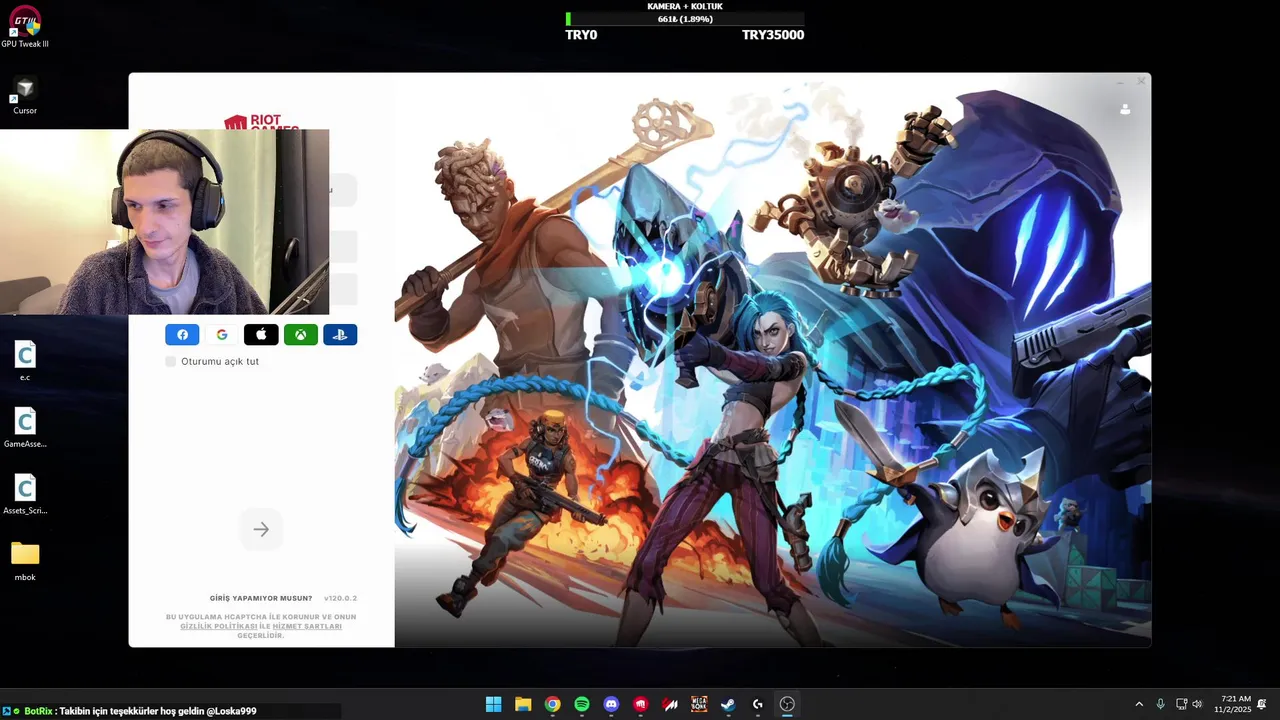Sign in with Google in Riot client
The height and width of the screenshot is (720, 1280).
pos(222,335)
